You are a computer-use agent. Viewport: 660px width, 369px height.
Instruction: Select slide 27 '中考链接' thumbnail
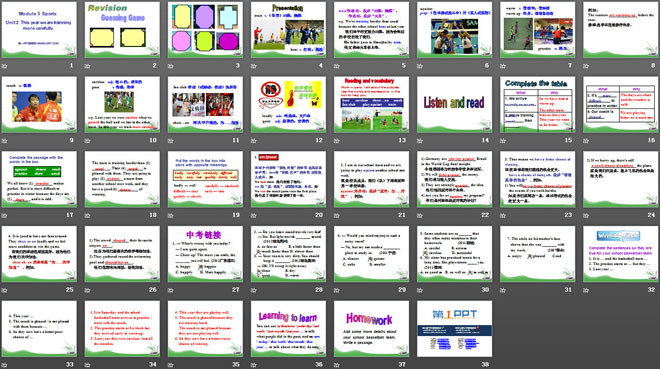point(205,254)
